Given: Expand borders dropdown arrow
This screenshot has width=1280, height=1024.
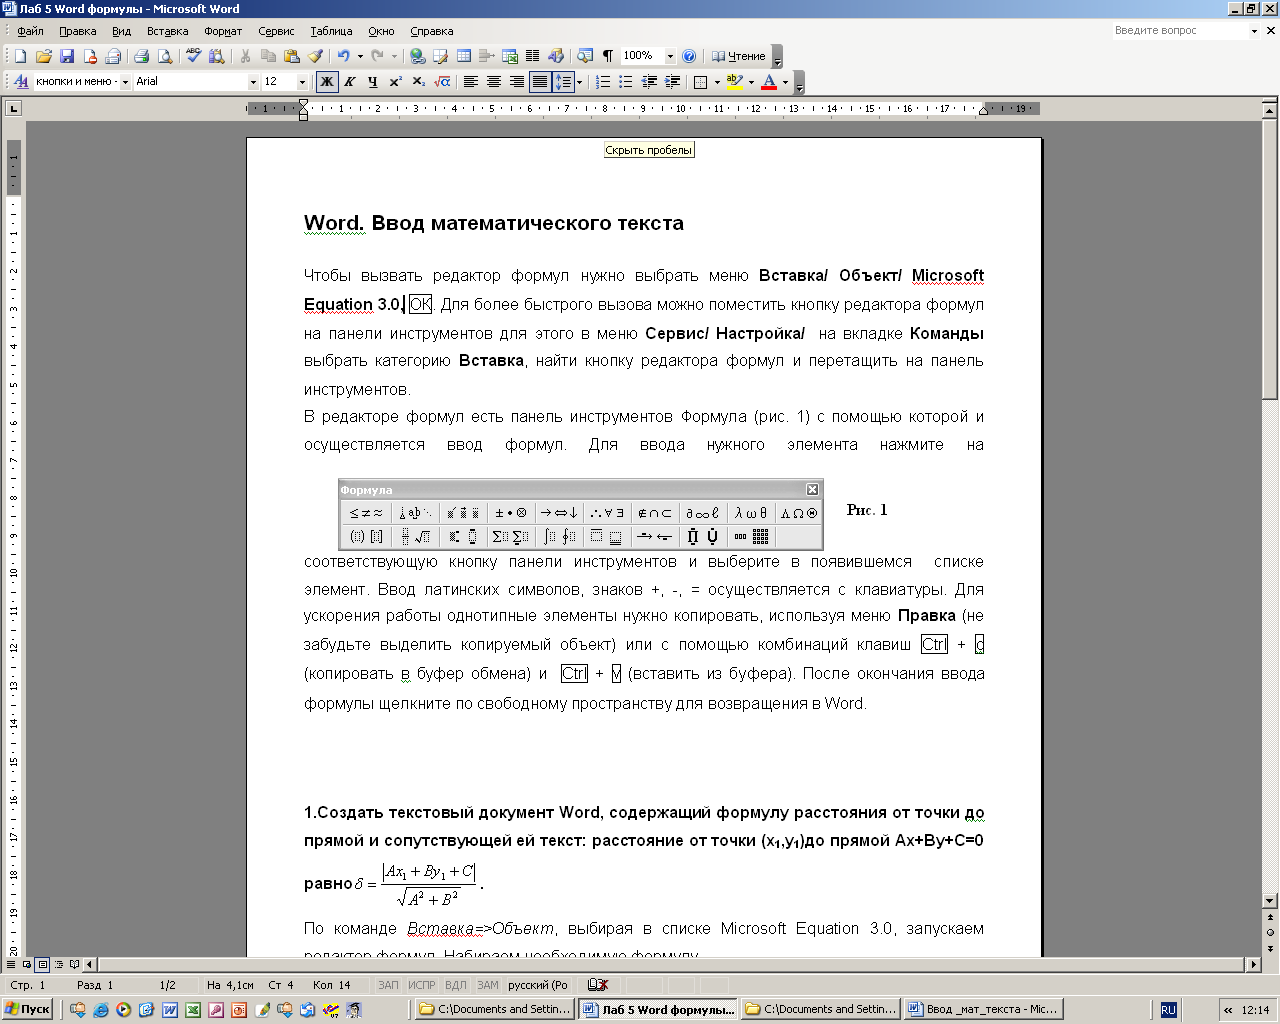Looking at the screenshot, I should point(717,82).
